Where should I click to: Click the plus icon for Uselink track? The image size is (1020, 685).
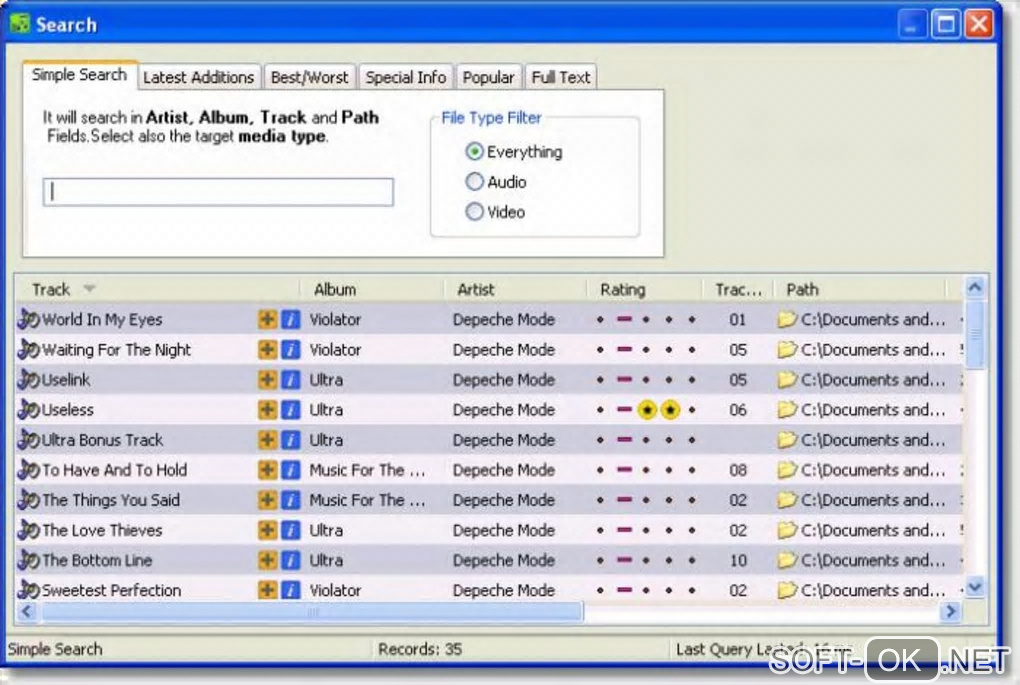click(267, 379)
